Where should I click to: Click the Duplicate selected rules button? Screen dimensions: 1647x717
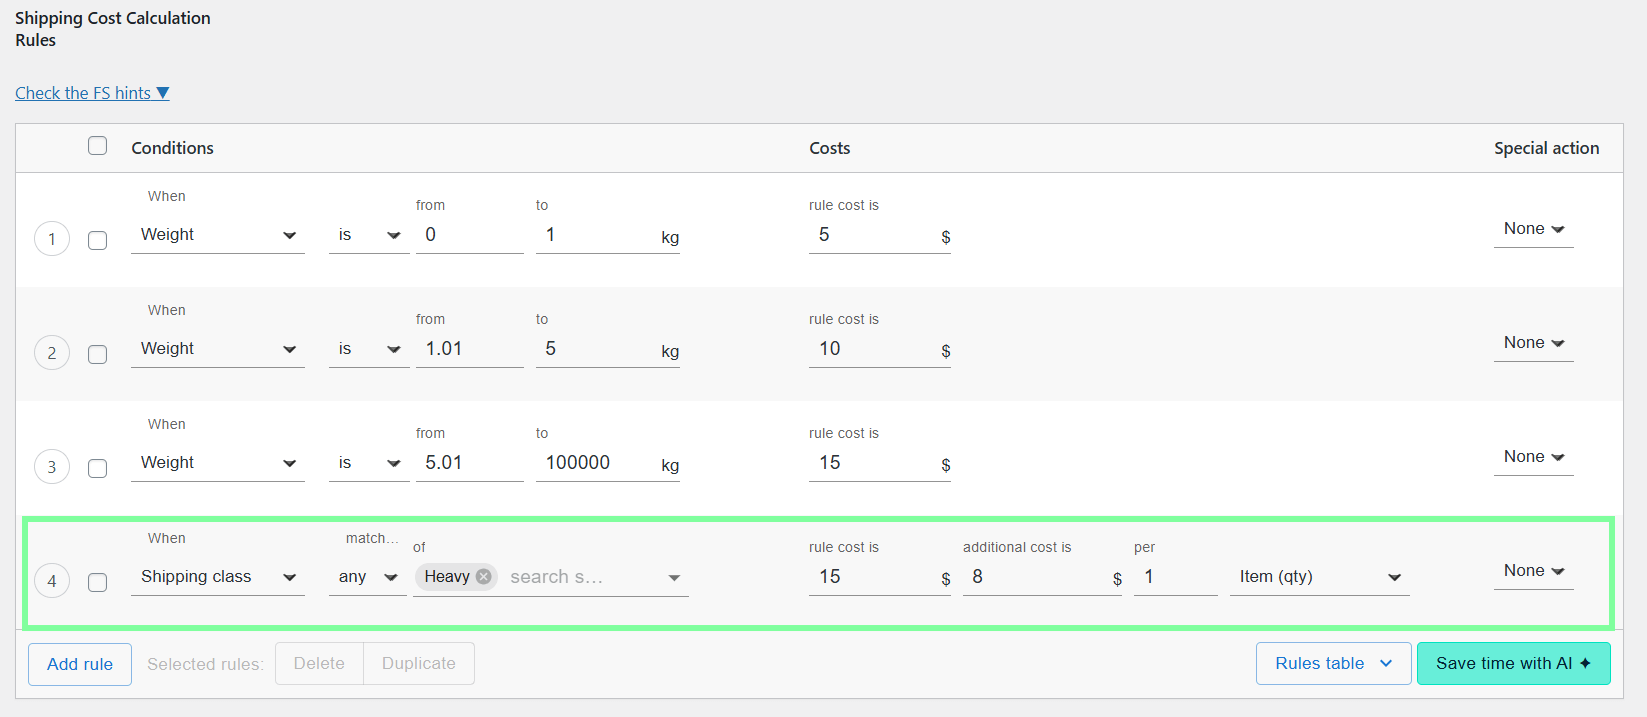point(418,664)
